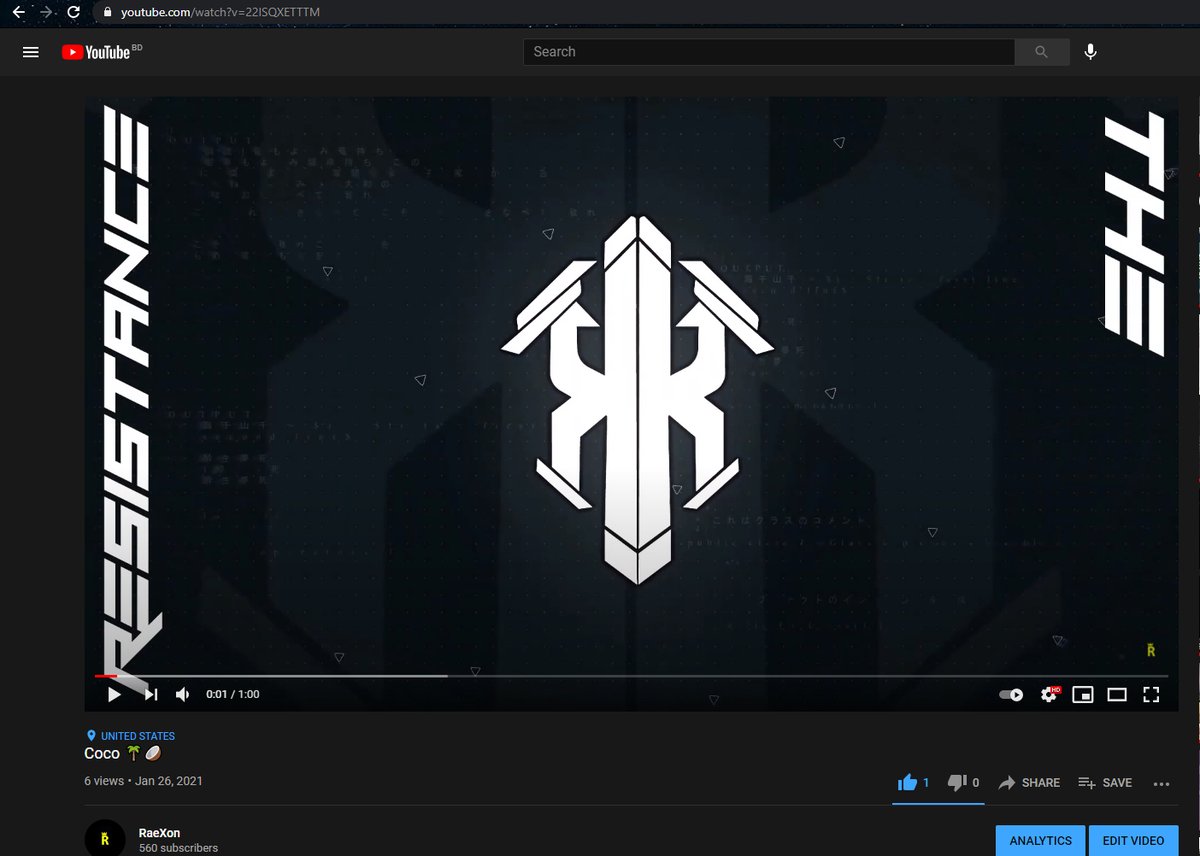Image resolution: width=1200 pixels, height=856 pixels.
Task: Share the video
Action: pos(1029,782)
